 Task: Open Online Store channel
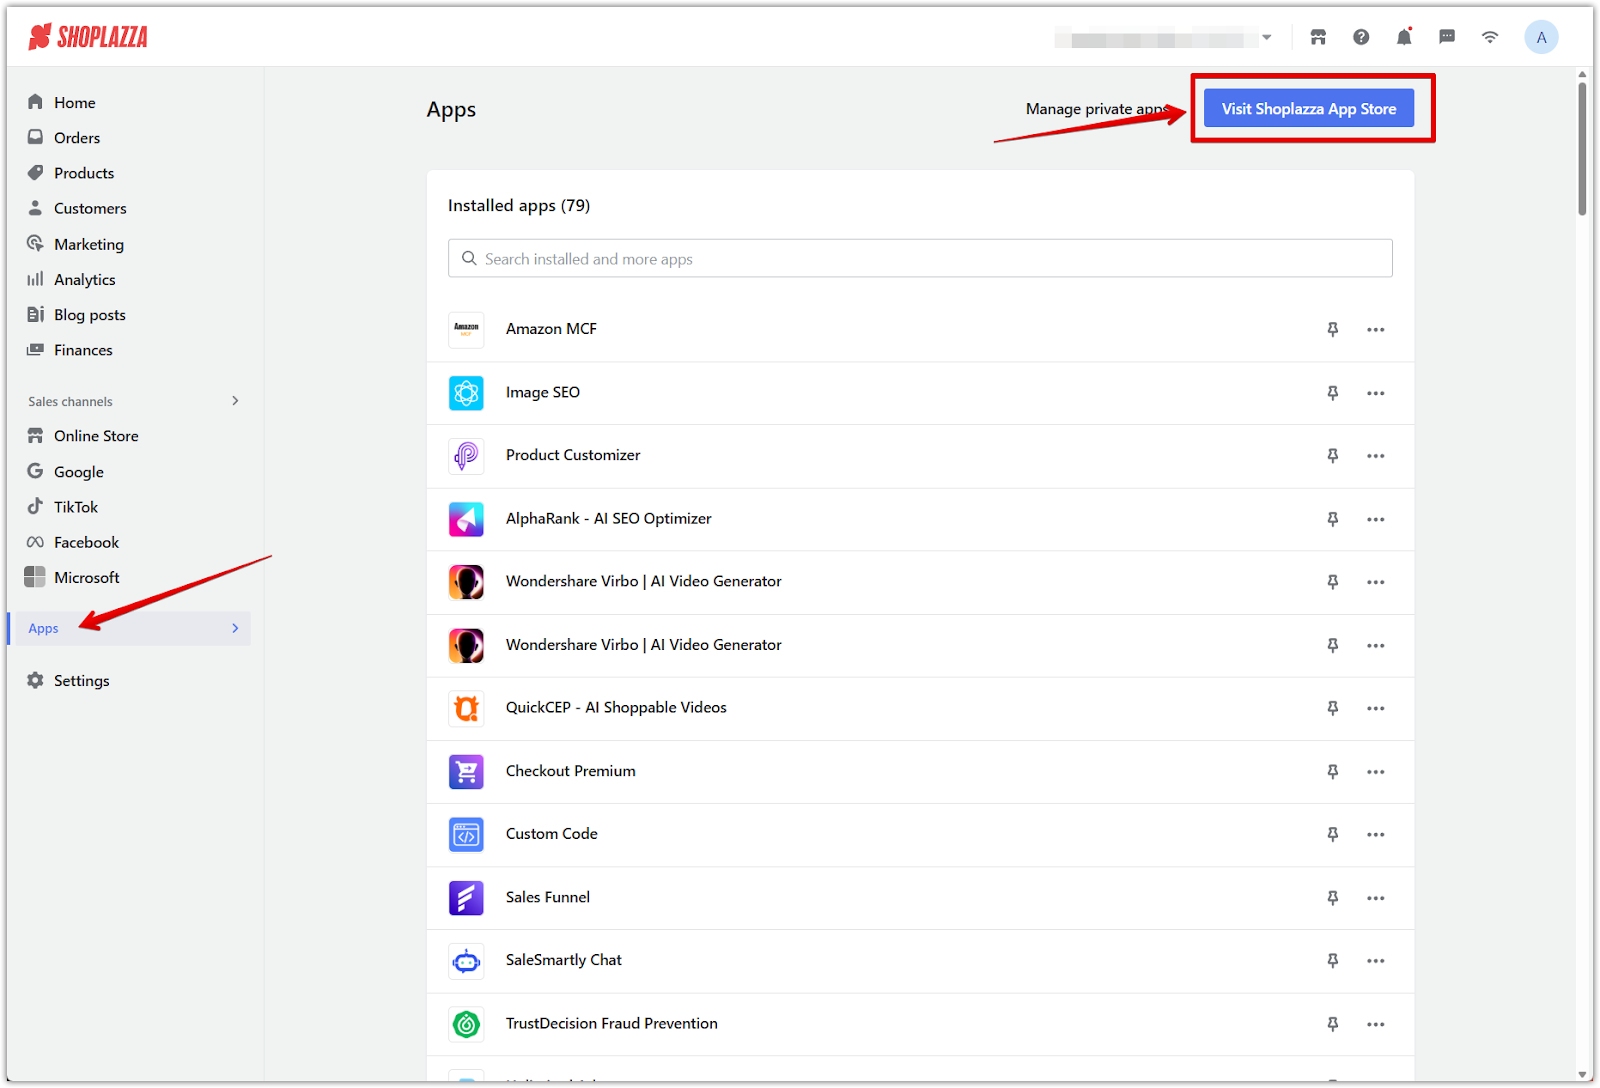pyautogui.click(x=96, y=436)
